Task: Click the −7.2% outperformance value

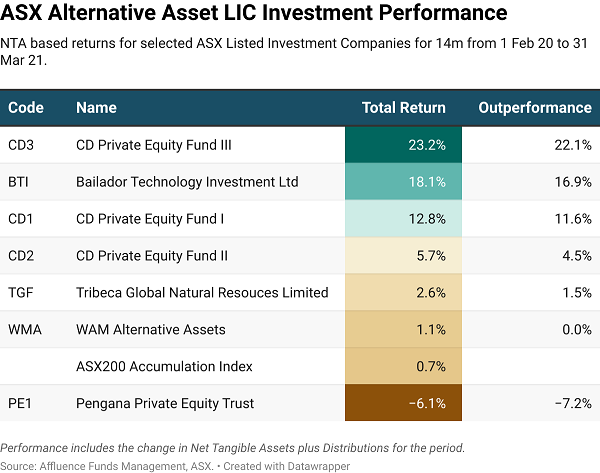Action: 571,404
